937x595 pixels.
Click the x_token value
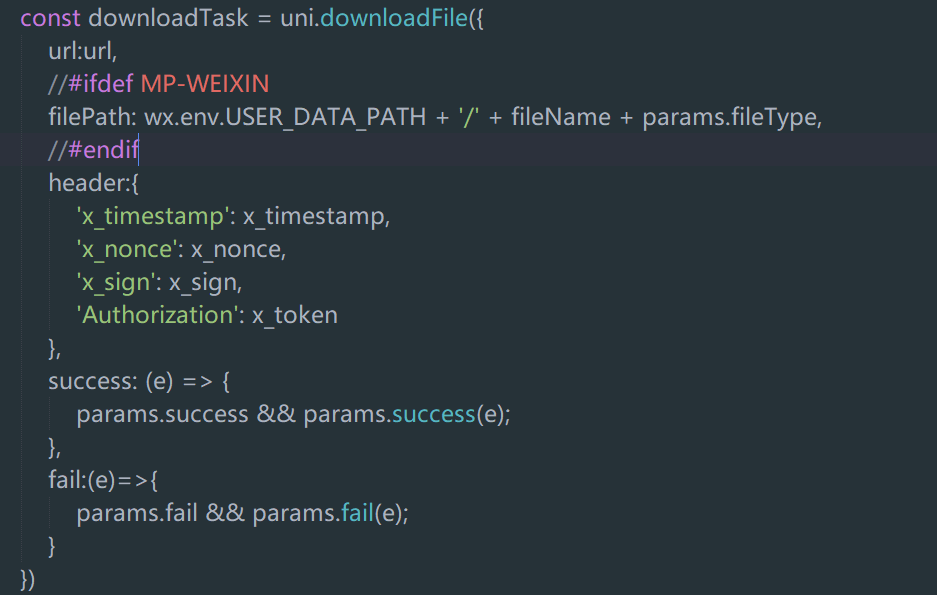pos(294,315)
